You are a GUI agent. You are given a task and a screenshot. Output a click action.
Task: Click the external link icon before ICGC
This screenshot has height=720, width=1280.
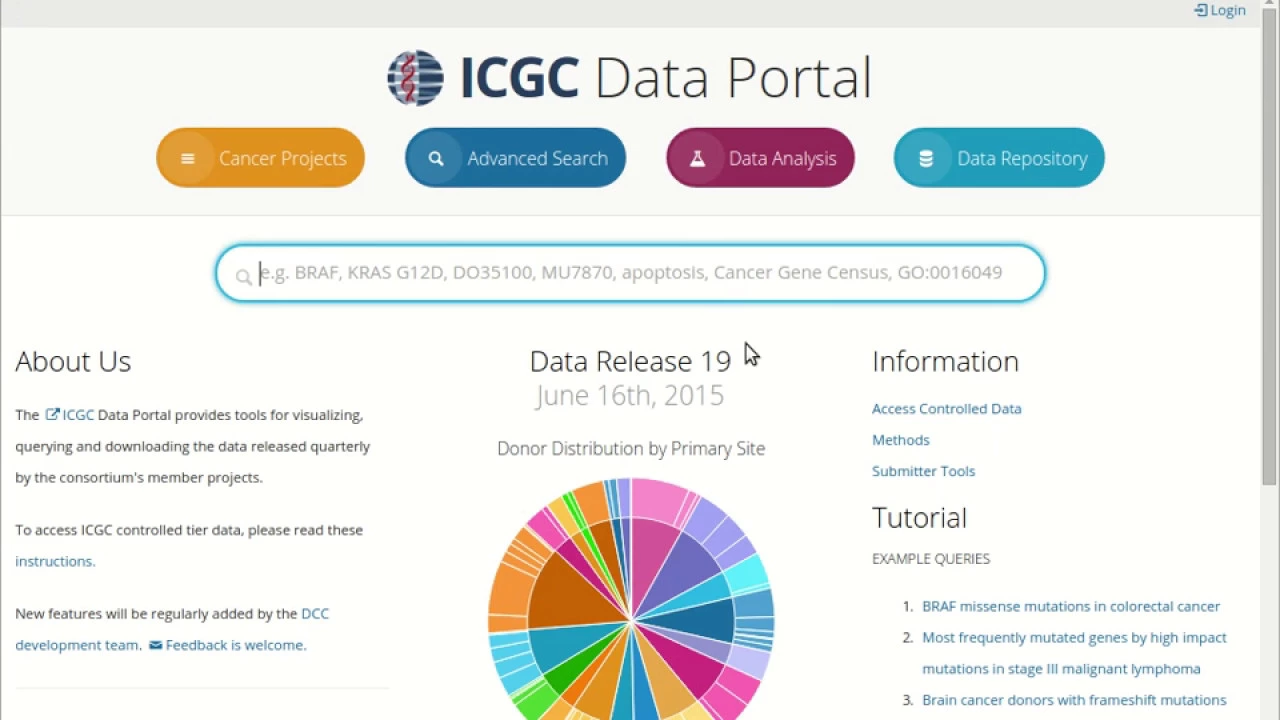coord(52,414)
